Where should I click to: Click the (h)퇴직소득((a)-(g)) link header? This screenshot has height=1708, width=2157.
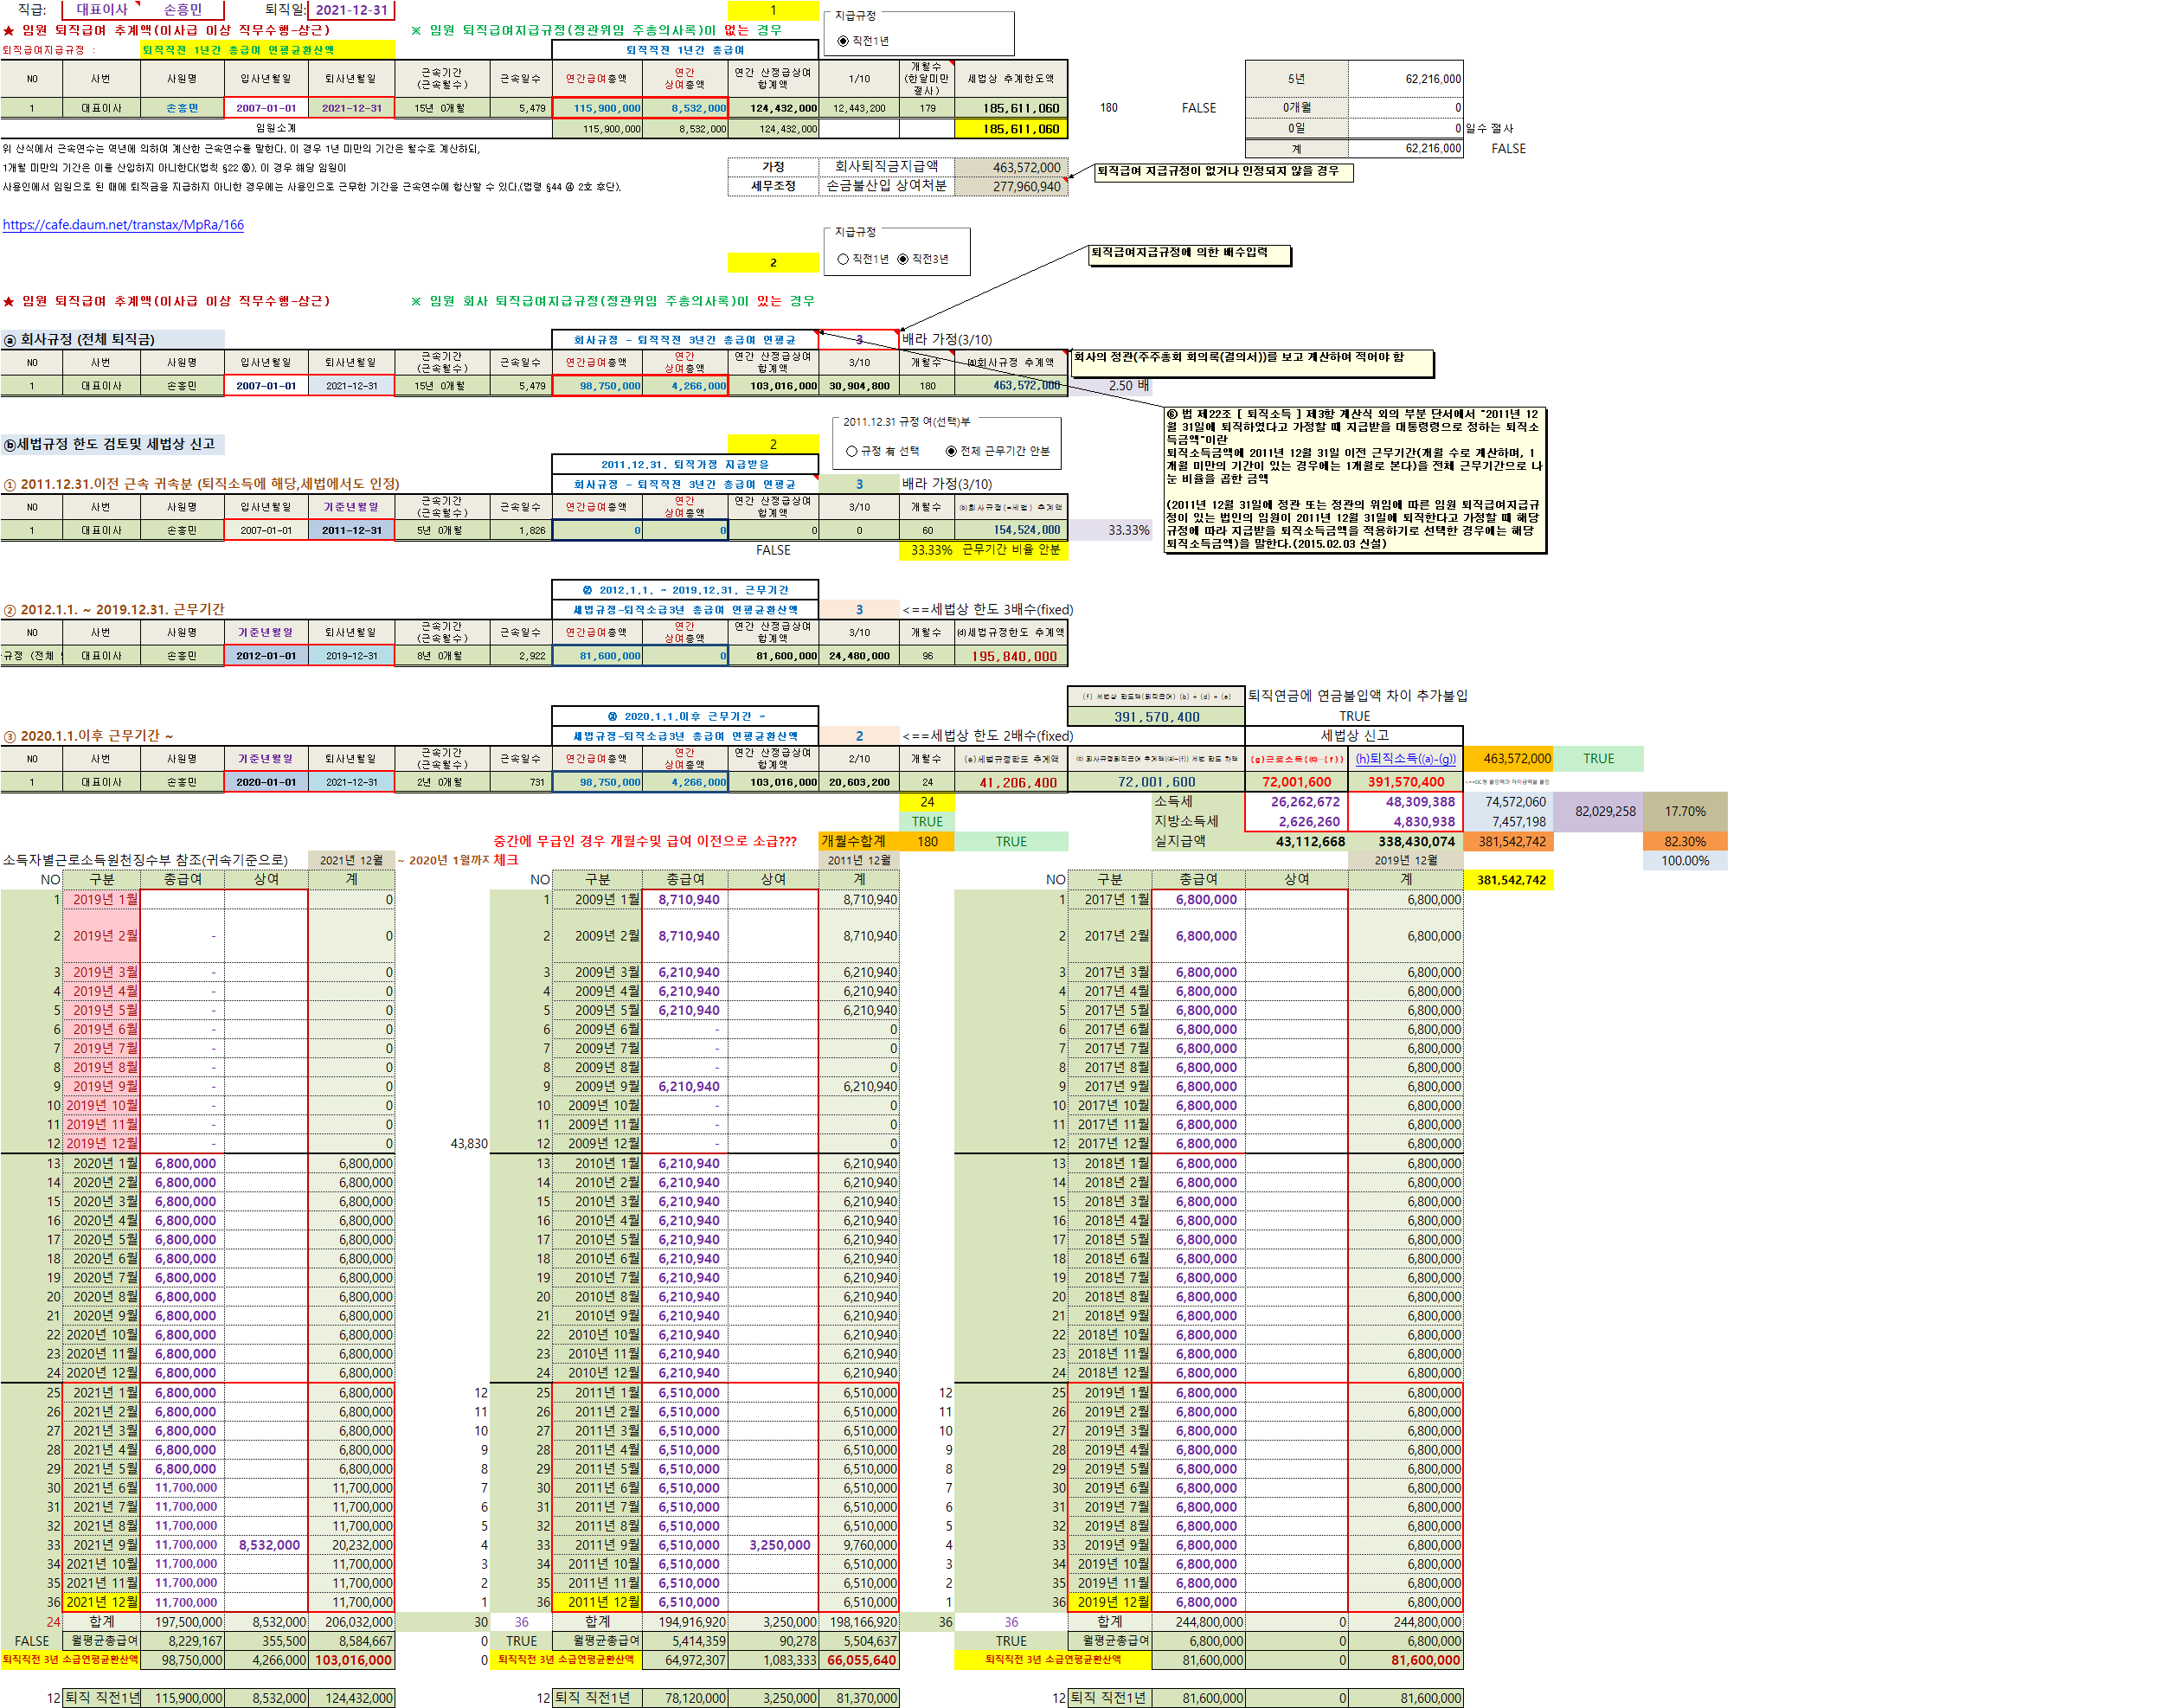[1405, 759]
